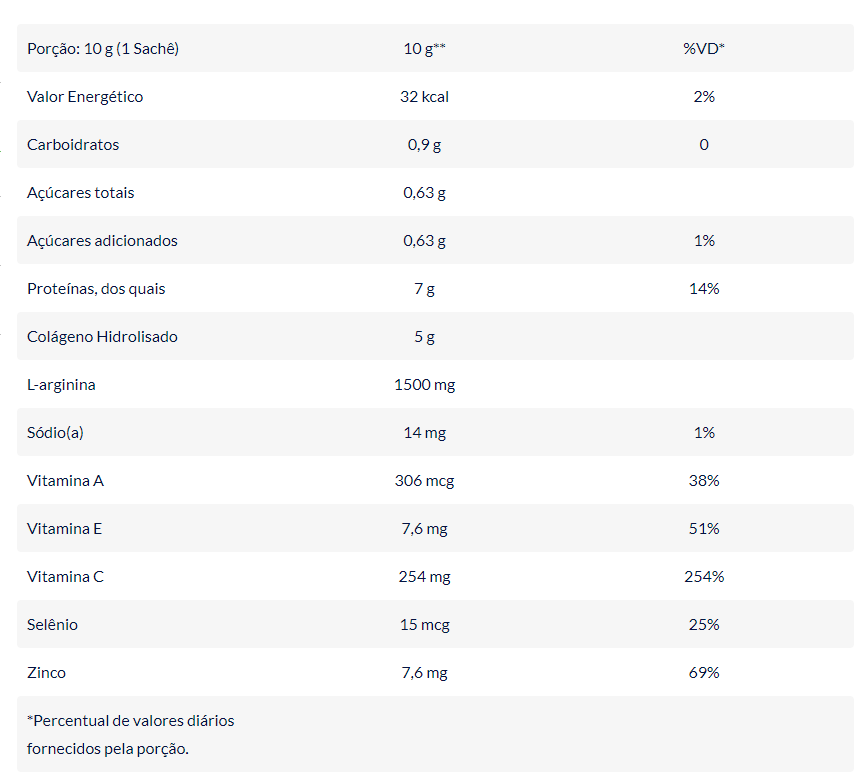Select the "Proteínas, dos quais" label
866x773 pixels.
(96, 289)
